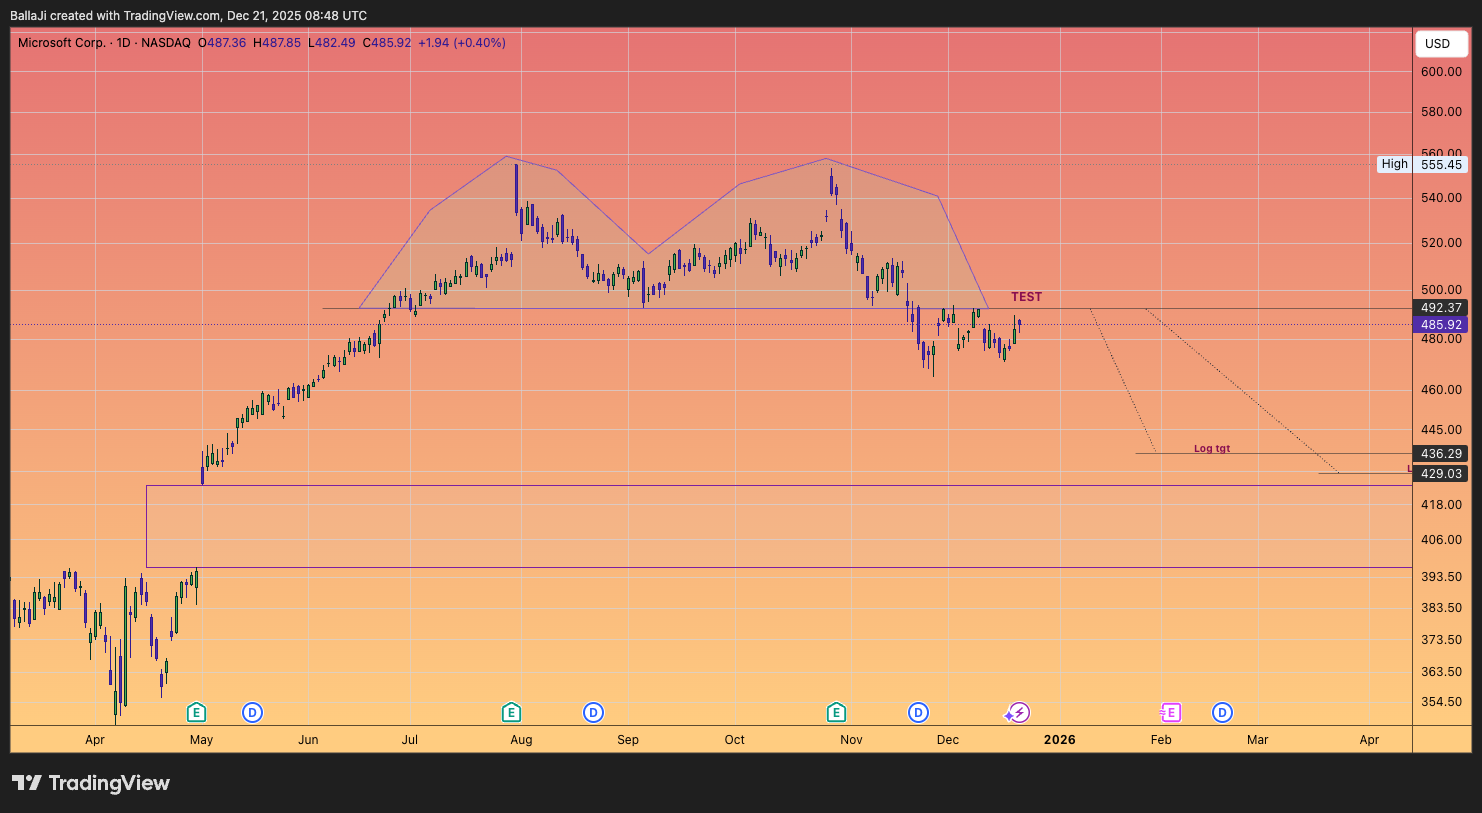Select the Feb label on time axis
1482x813 pixels.
point(1161,740)
